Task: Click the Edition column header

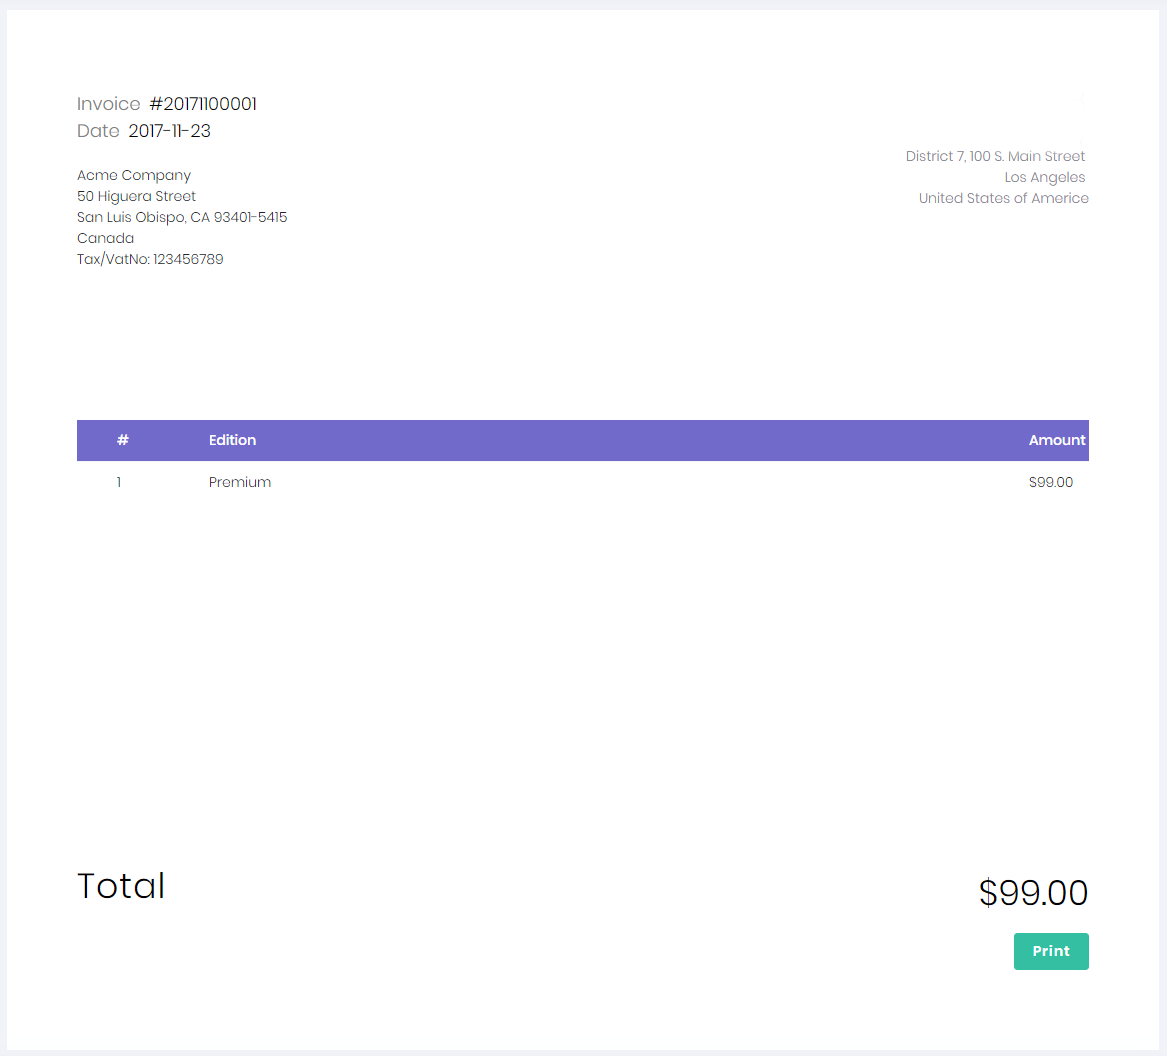Action: pyautogui.click(x=232, y=440)
